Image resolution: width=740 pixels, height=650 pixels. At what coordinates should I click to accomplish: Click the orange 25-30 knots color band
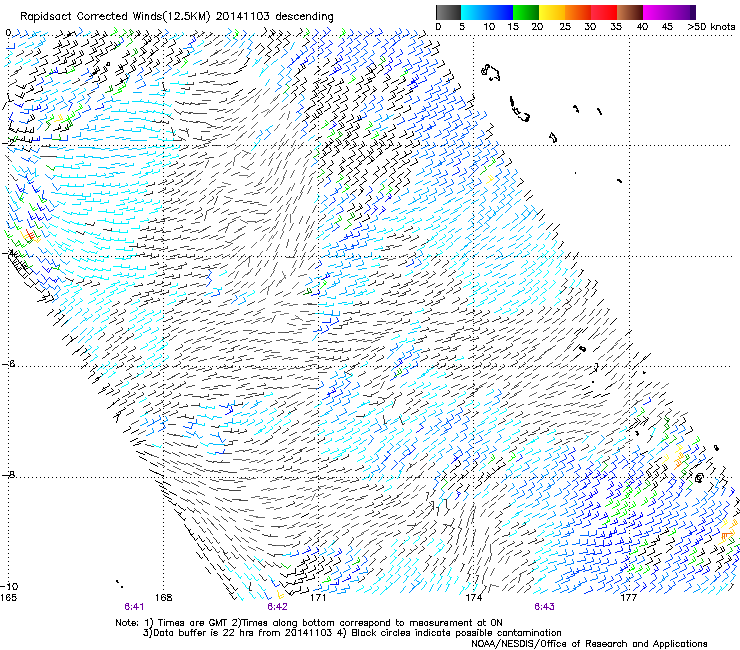tap(578, 12)
